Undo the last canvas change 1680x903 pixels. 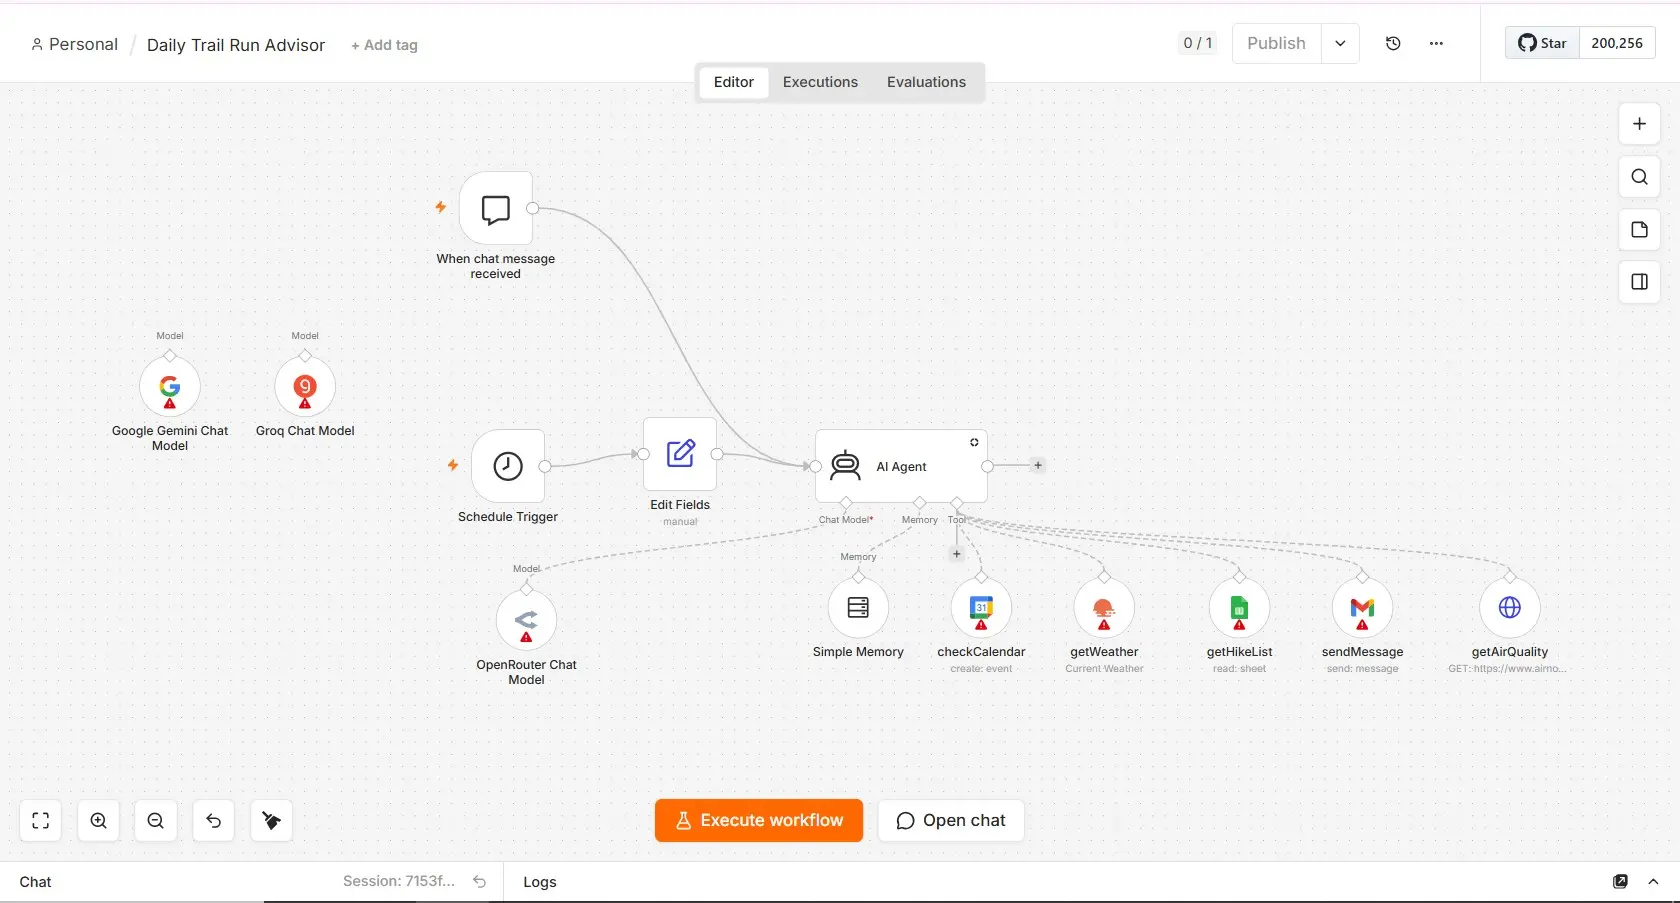(x=214, y=821)
